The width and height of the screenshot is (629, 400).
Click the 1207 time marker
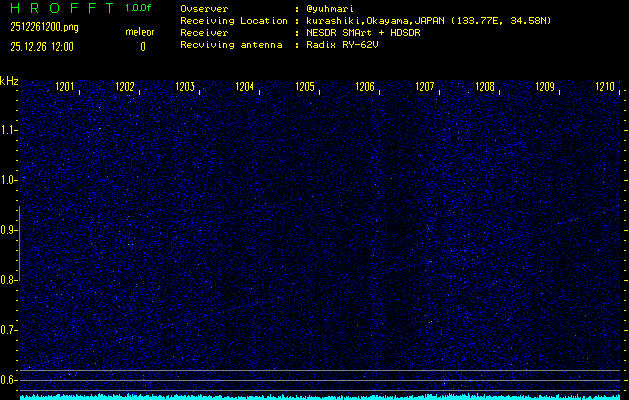coord(425,87)
